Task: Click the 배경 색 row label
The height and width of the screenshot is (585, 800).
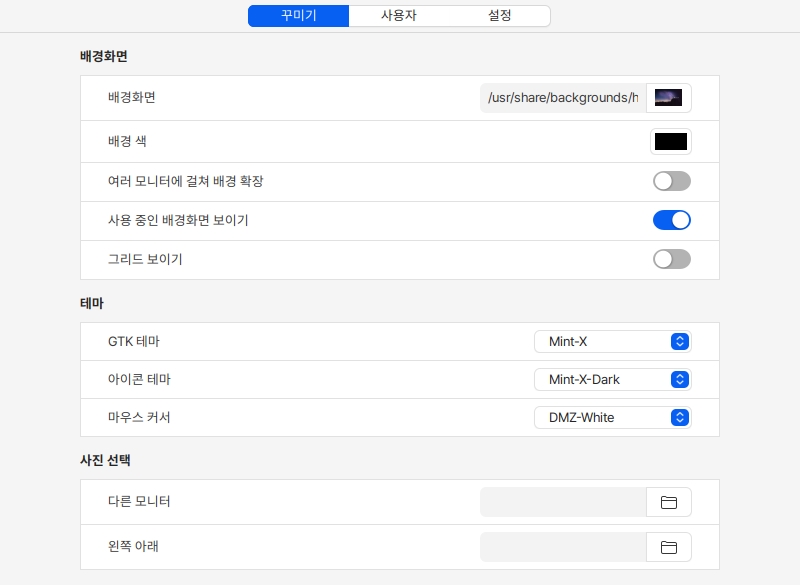Action: pos(127,142)
